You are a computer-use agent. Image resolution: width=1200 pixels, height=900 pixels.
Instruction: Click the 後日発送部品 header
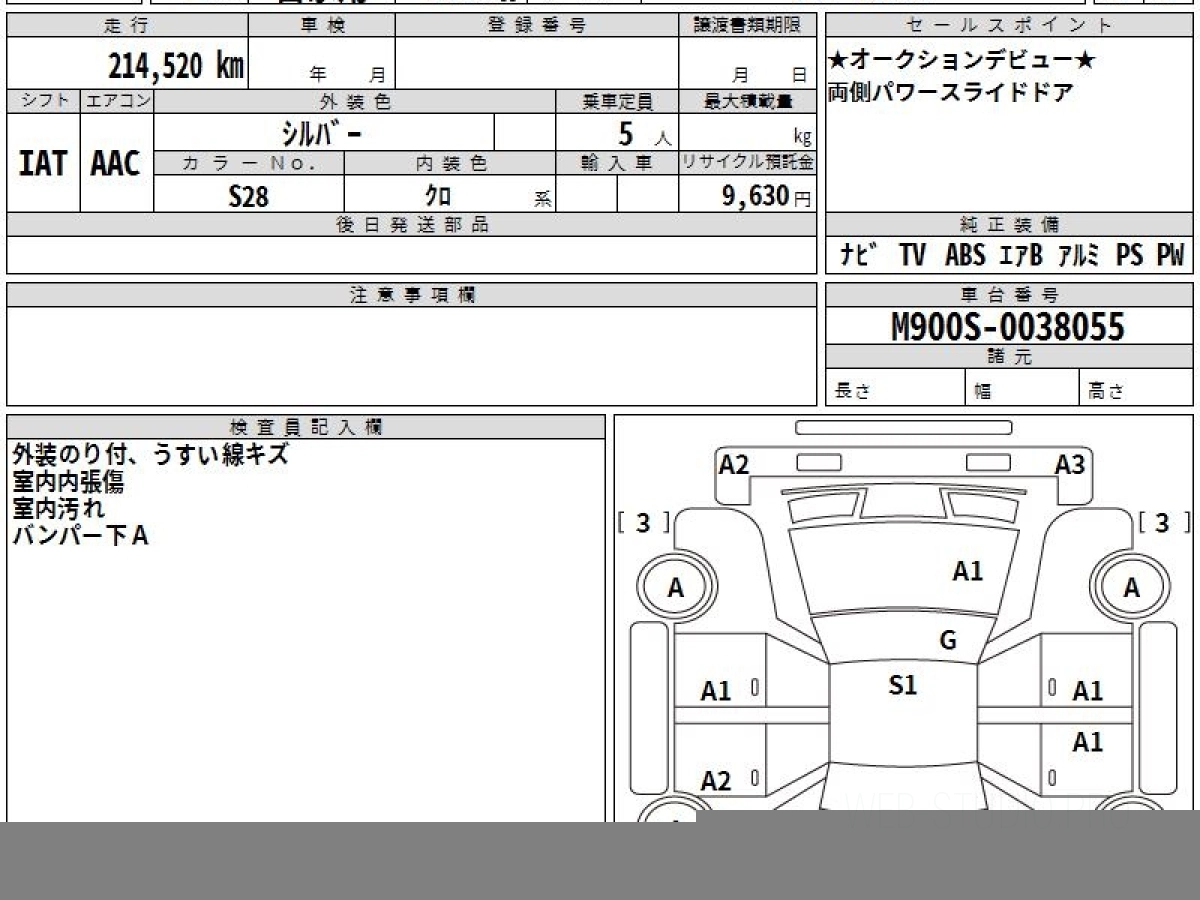tap(412, 225)
